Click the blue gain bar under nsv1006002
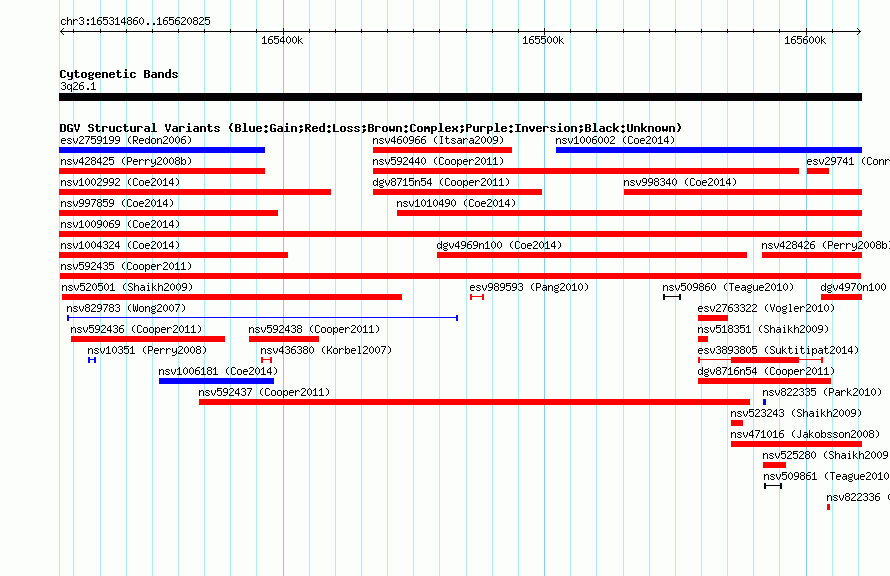 (709, 150)
